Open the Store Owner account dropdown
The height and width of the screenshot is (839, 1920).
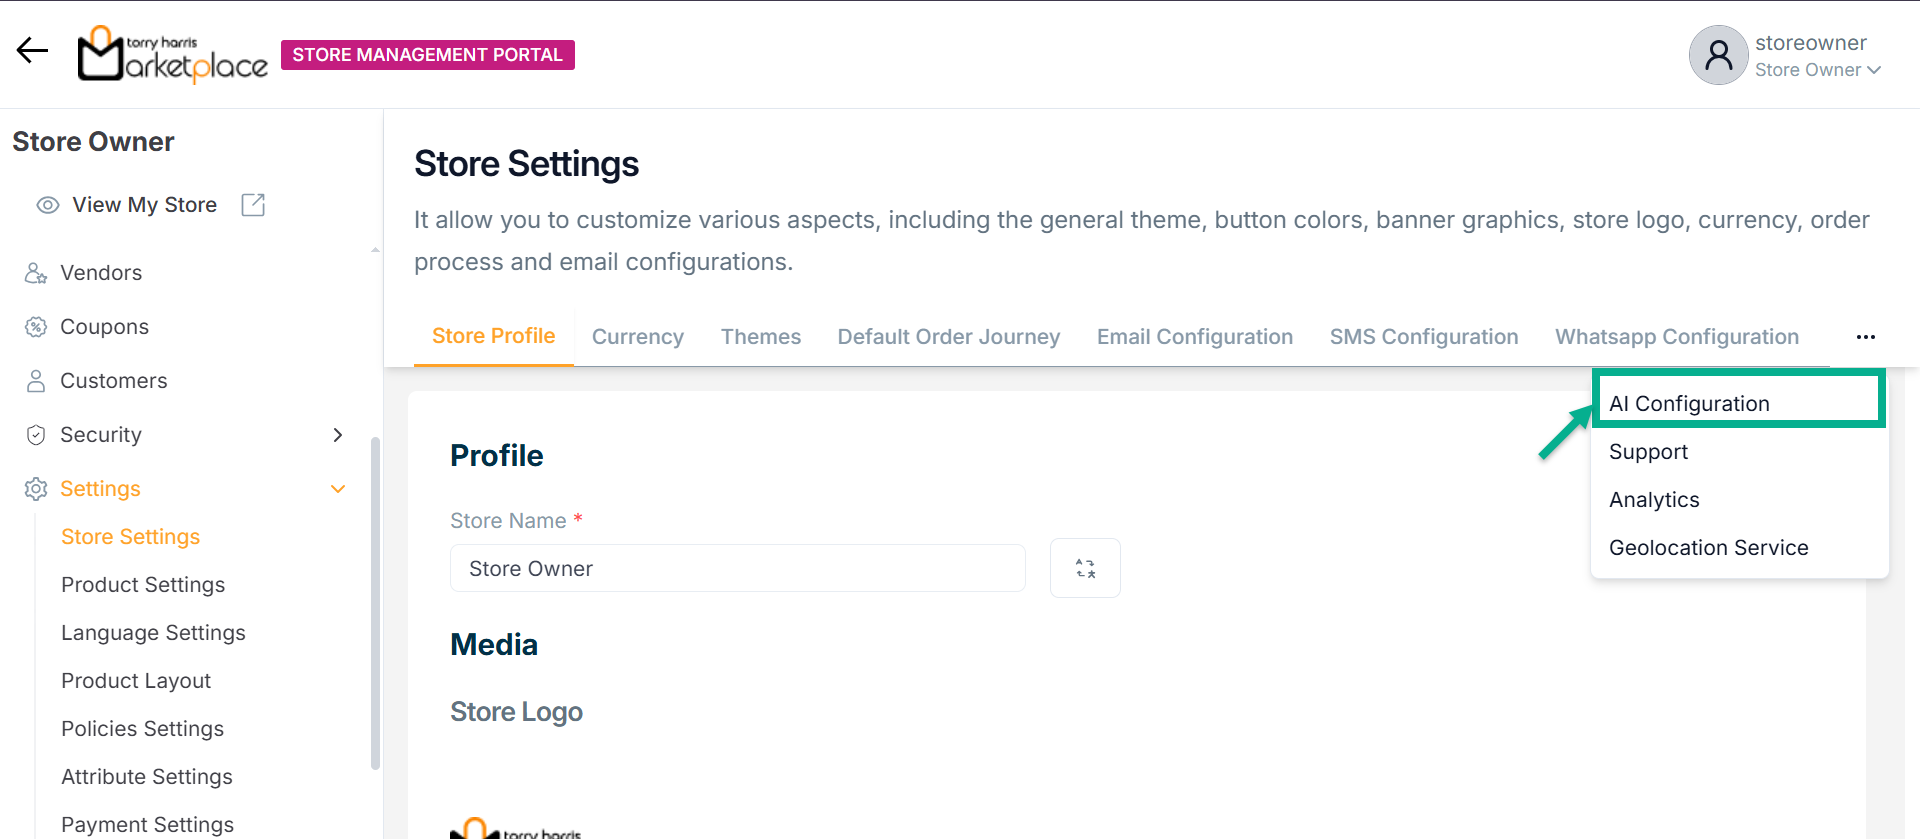coord(1818,70)
